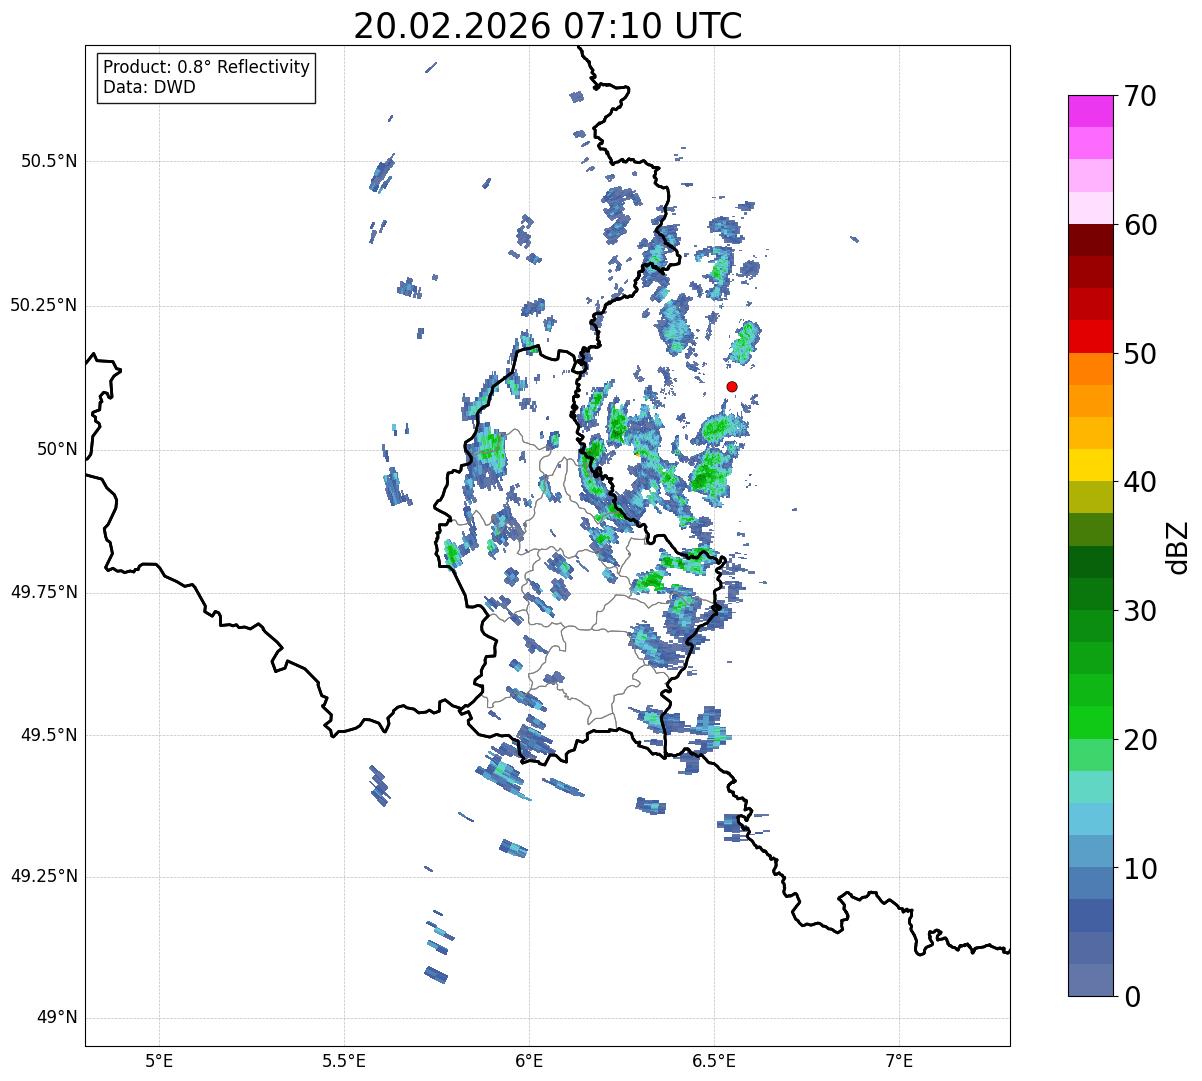Click the colorbar '0' tick label

(x=1133, y=997)
